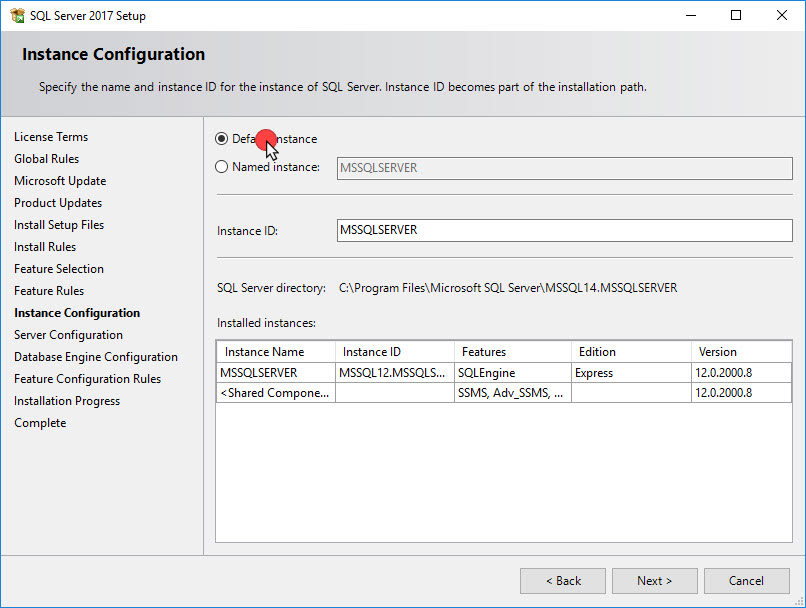806x608 pixels.
Task: Click the Instance Configuration step in sidebar
Action: pyautogui.click(x=77, y=313)
